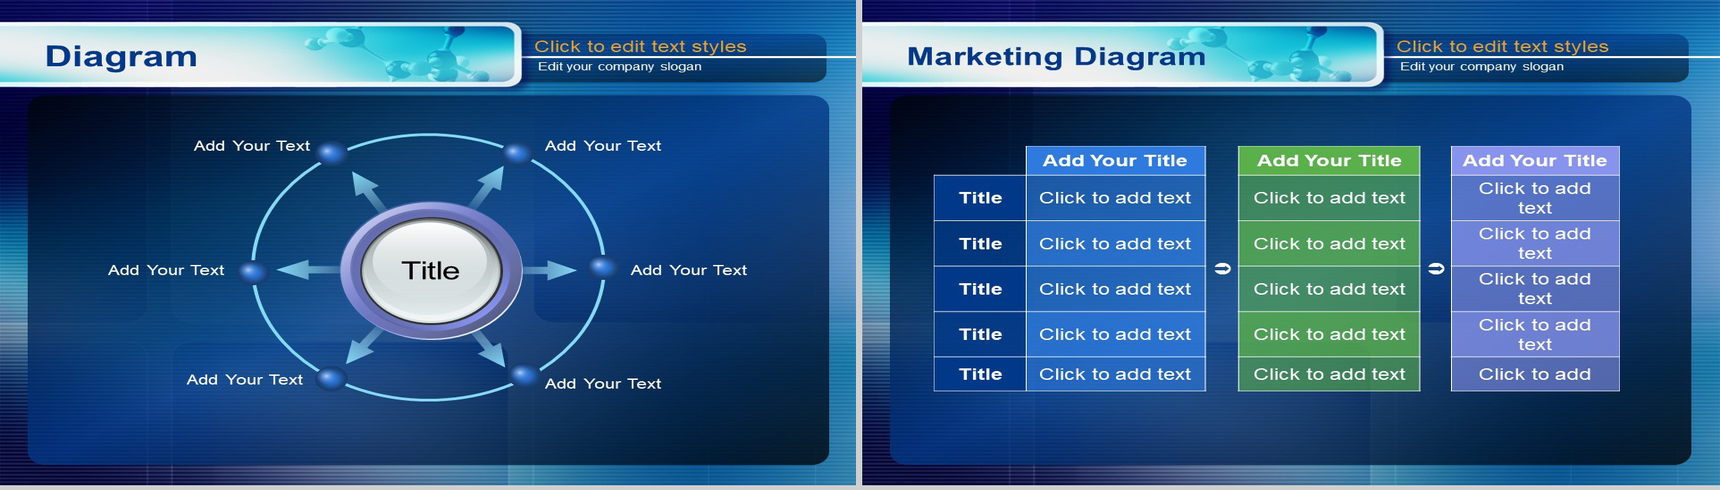Image resolution: width=1720 pixels, height=490 pixels.
Task: Click the first "Click to add text" cell in the green column
Action: (x=1329, y=198)
